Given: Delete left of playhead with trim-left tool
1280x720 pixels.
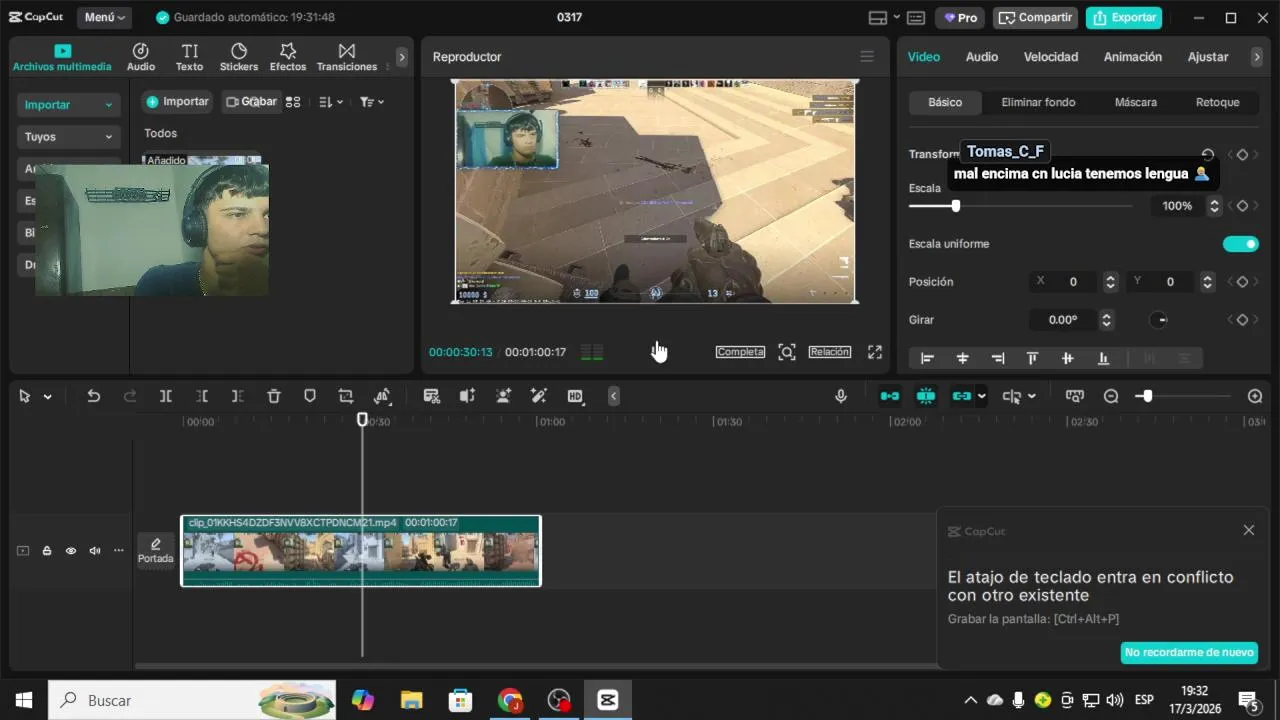Looking at the screenshot, I should coord(202,396).
